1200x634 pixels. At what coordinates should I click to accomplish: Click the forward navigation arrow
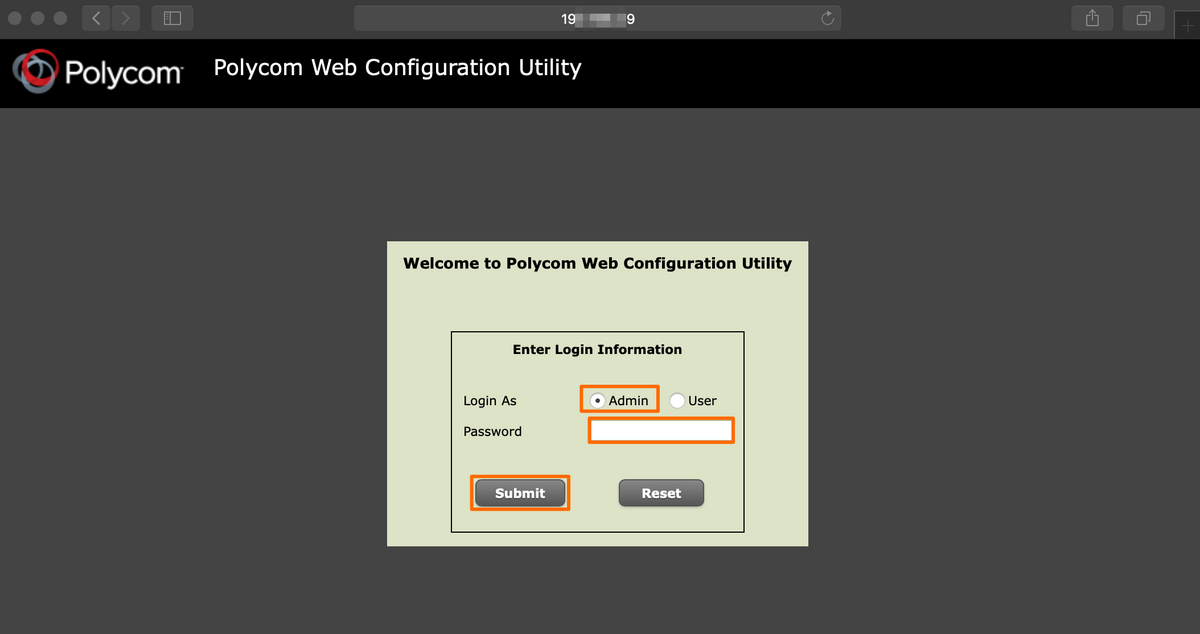126,18
